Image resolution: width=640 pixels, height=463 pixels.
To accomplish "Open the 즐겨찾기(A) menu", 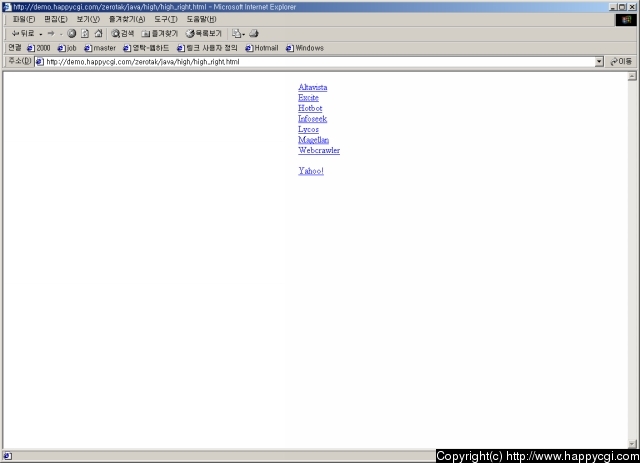I will tap(127, 19).
